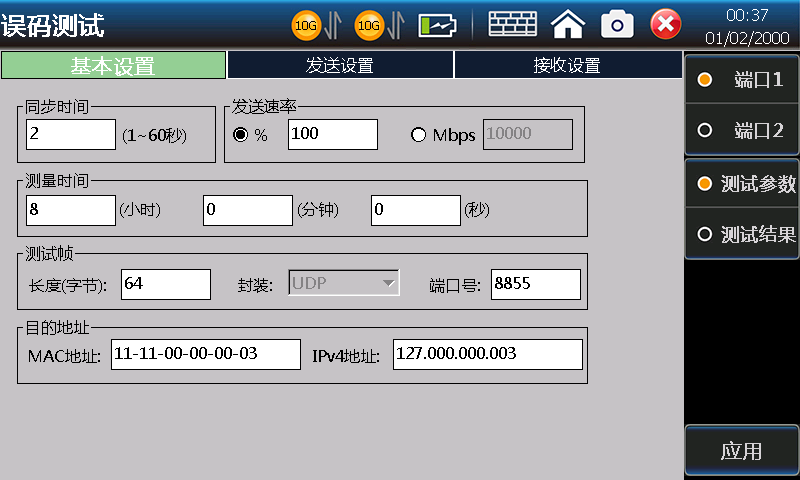This screenshot has width=800, height=480.
Task: Close the test with red X icon
Action: 666,24
